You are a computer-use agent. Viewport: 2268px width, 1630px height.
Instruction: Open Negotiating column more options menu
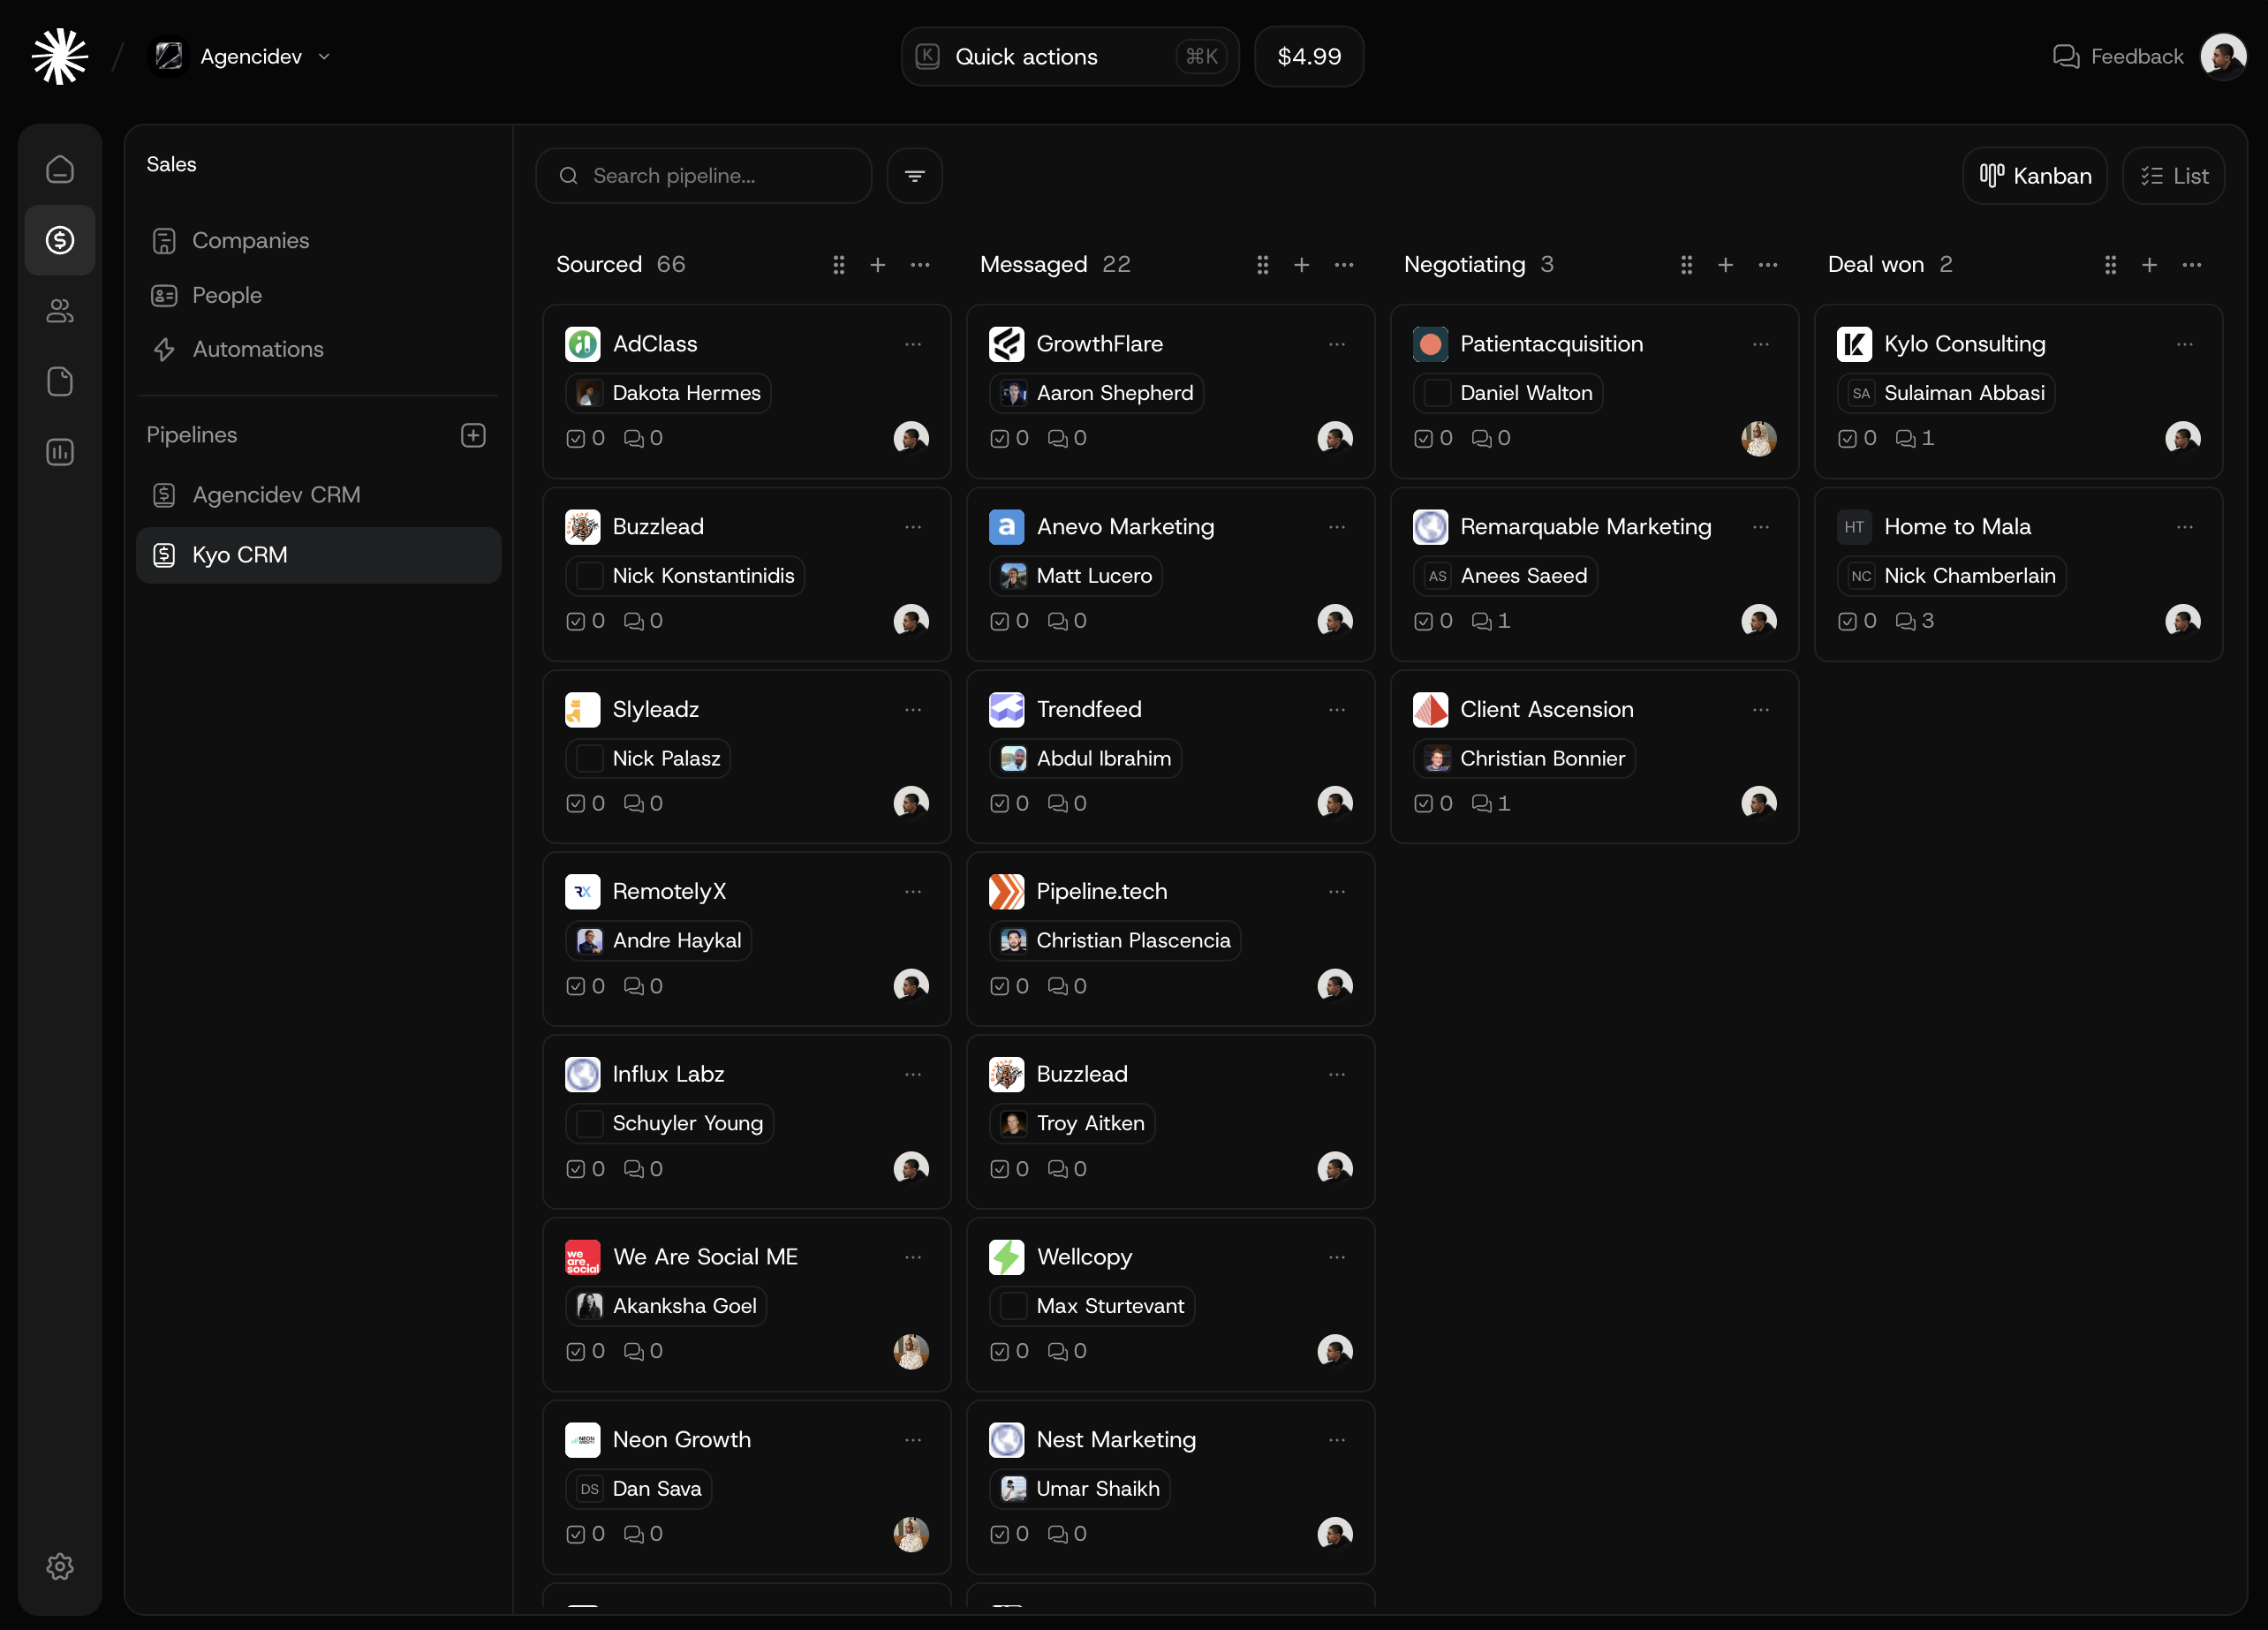click(1768, 265)
